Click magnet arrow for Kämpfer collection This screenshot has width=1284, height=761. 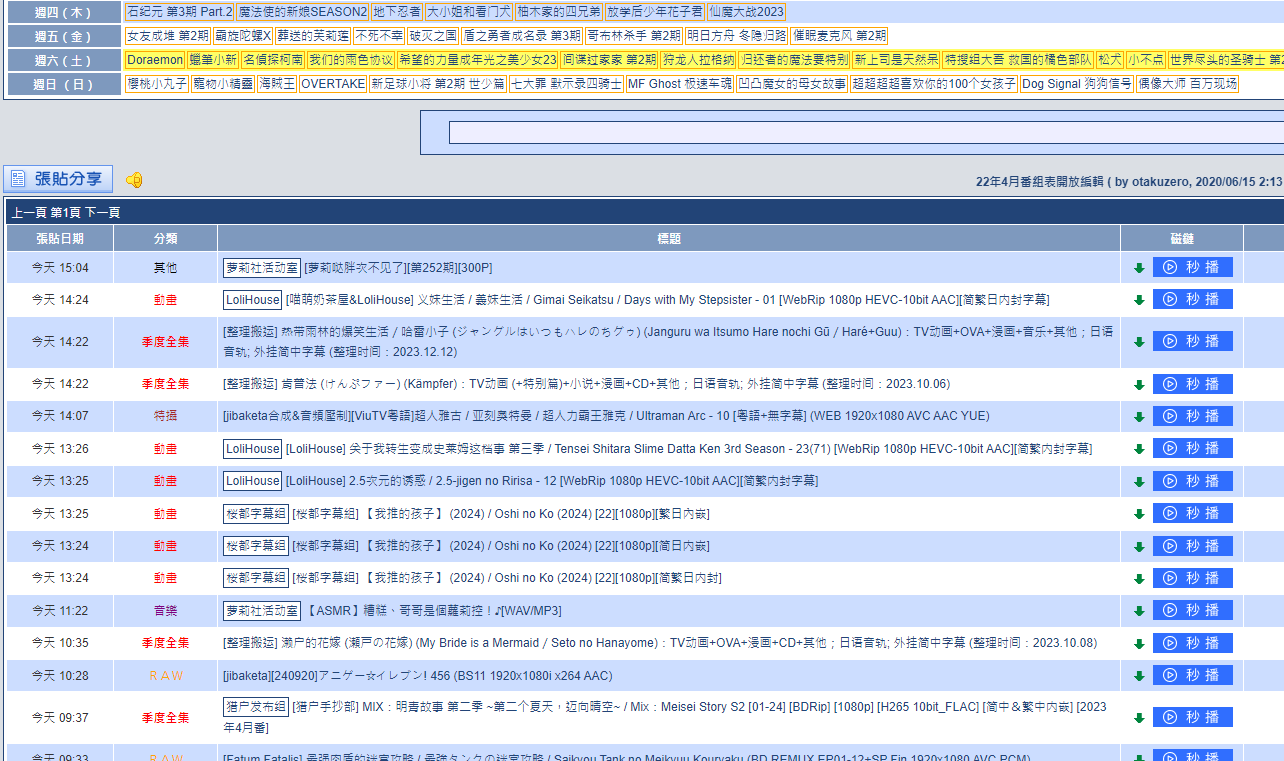point(1139,384)
